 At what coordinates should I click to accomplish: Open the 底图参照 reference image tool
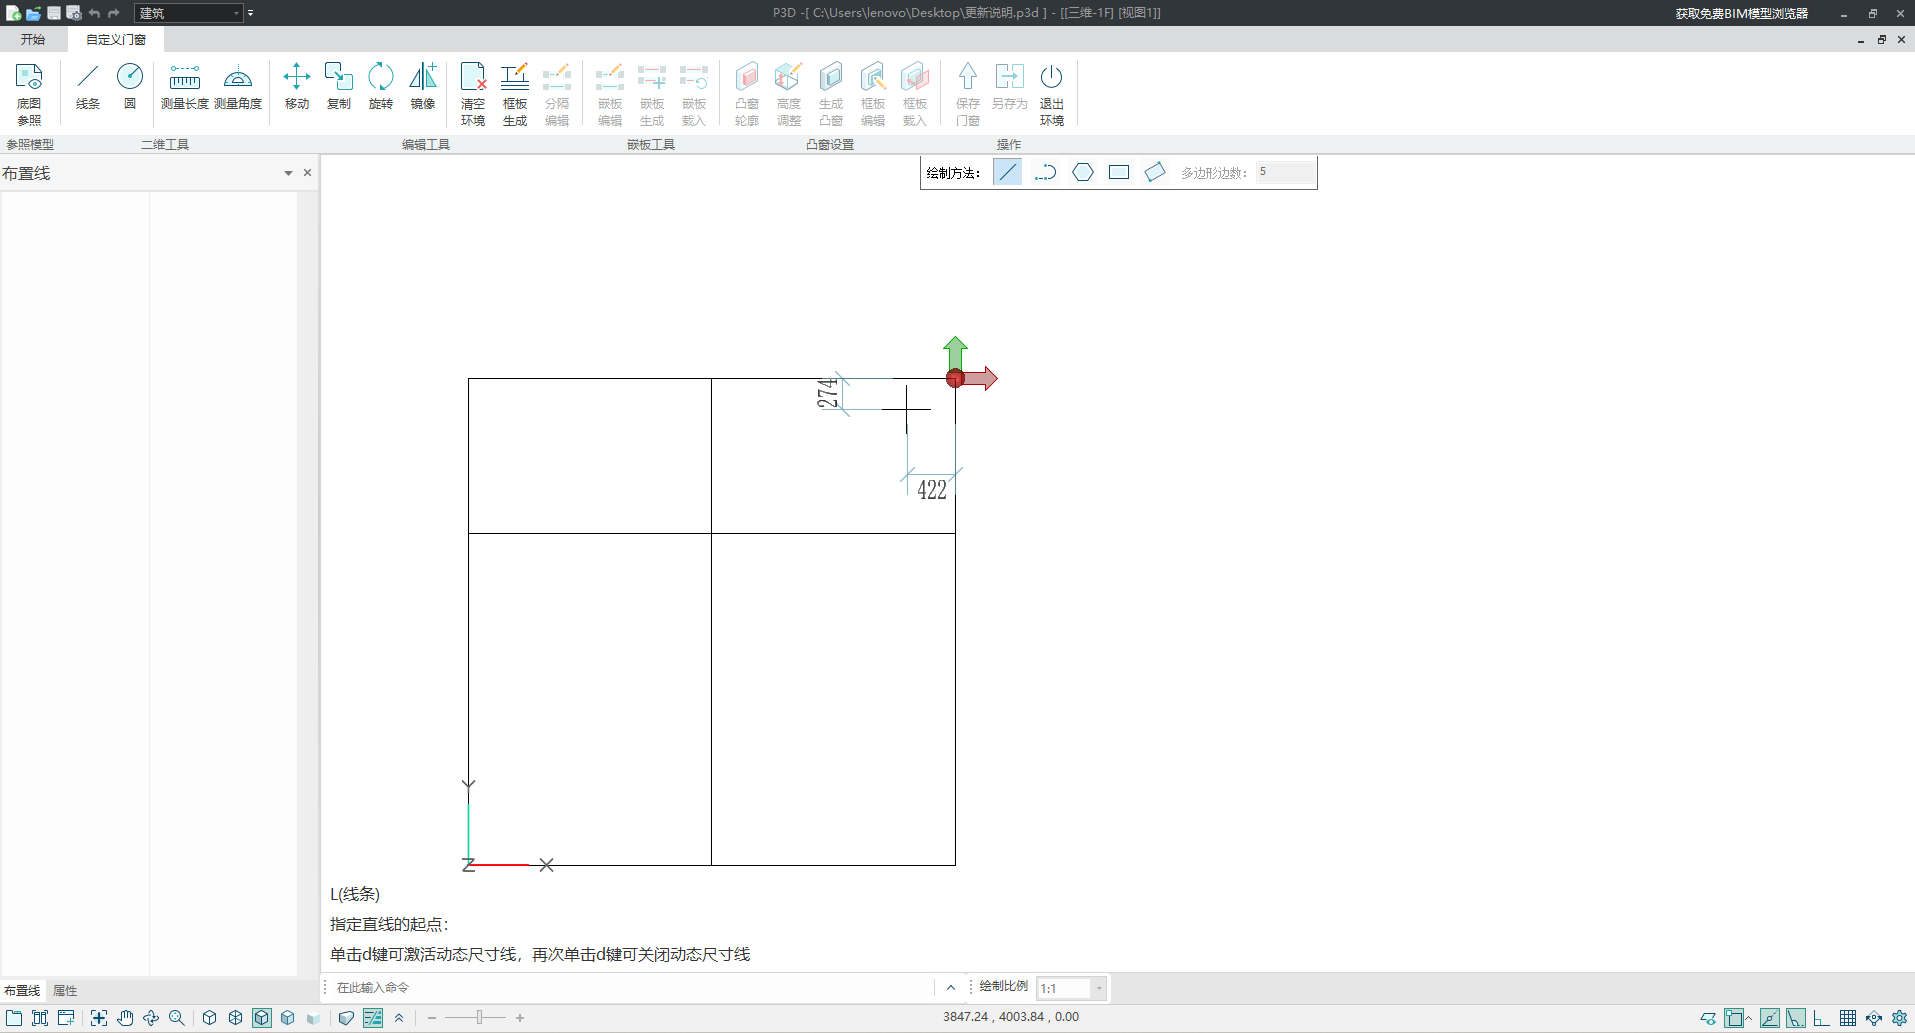[29, 94]
